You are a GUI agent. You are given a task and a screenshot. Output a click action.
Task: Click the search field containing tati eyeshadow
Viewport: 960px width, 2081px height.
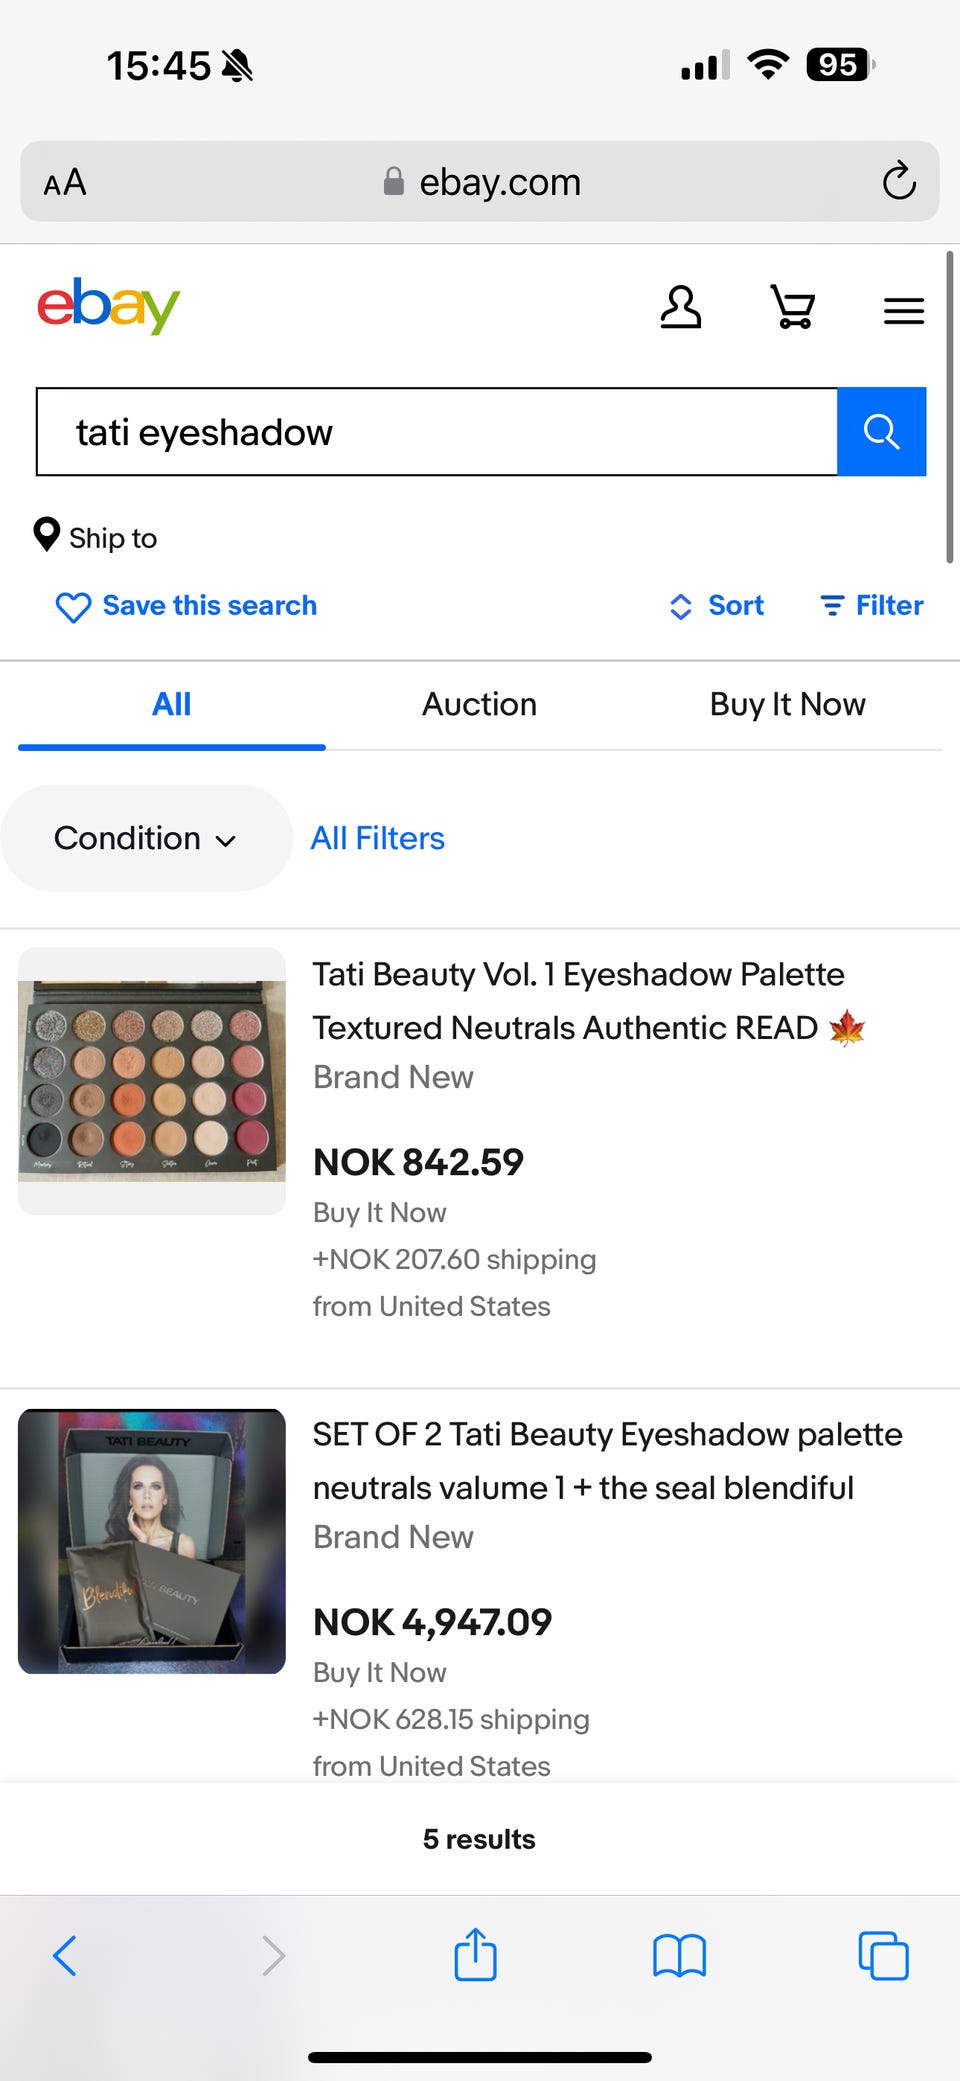tap(436, 432)
